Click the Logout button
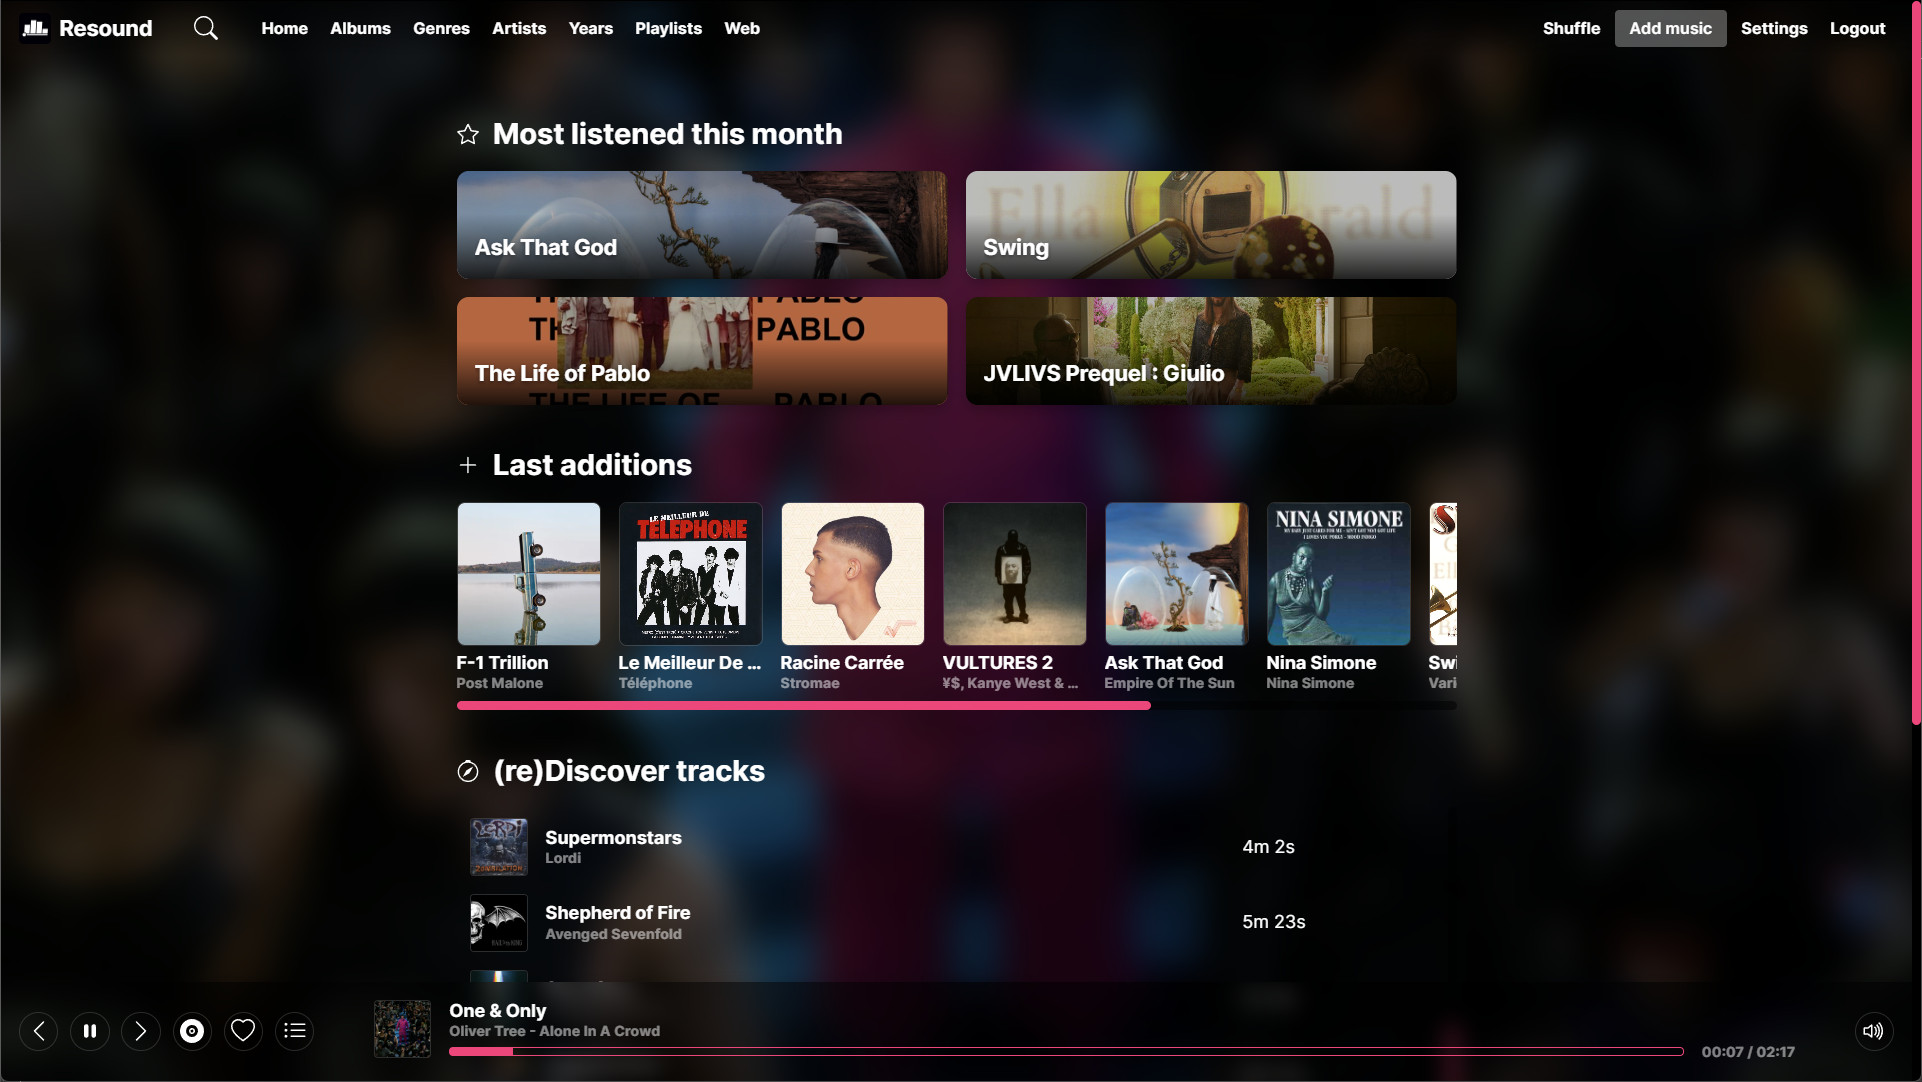The image size is (1922, 1082). pyautogui.click(x=1857, y=28)
